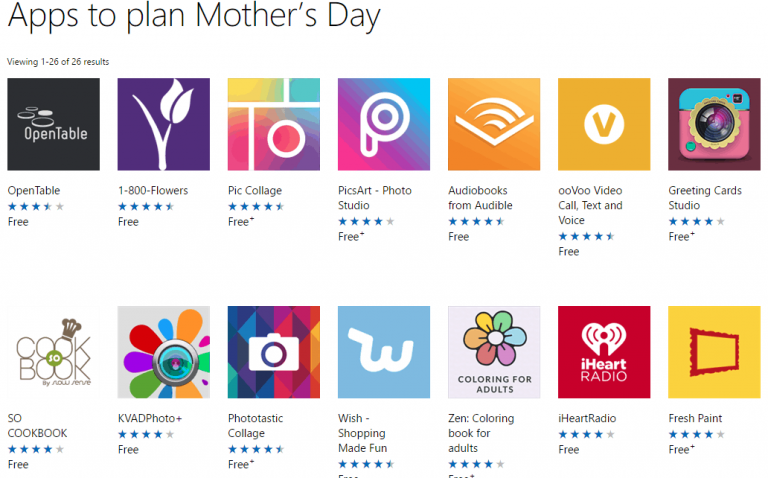Open the OpenTable app tile icon
Image resolution: width=768 pixels, height=478 pixels.
53,124
